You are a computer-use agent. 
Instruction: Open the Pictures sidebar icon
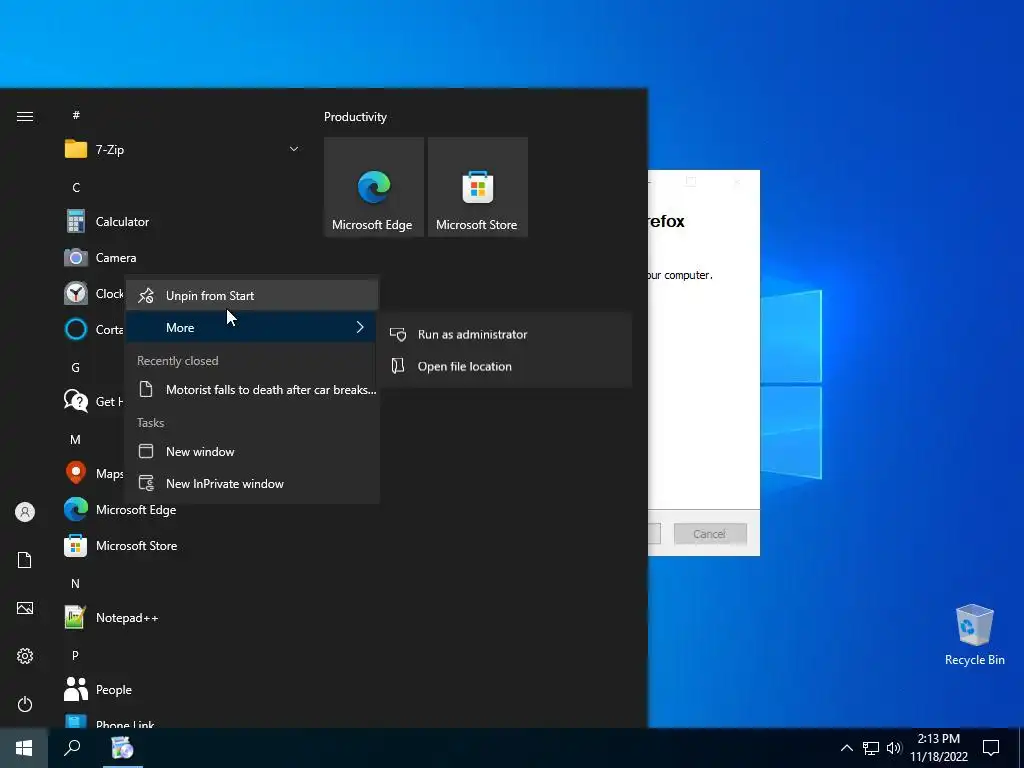(25, 608)
